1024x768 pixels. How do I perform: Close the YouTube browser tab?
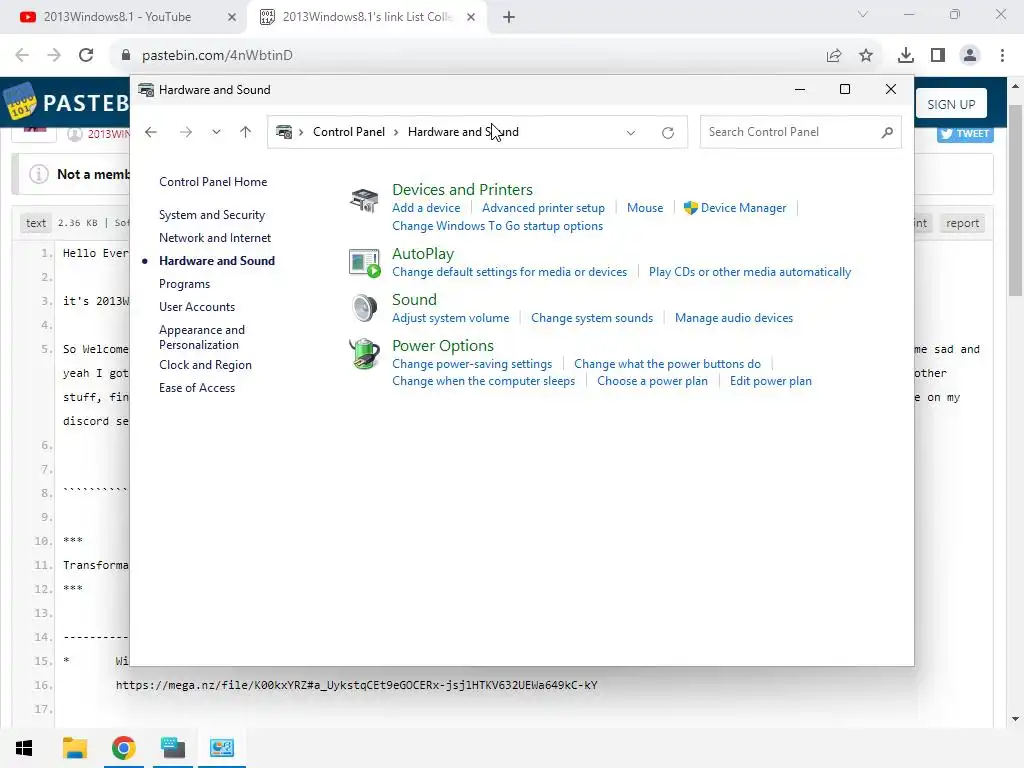[x=232, y=18]
